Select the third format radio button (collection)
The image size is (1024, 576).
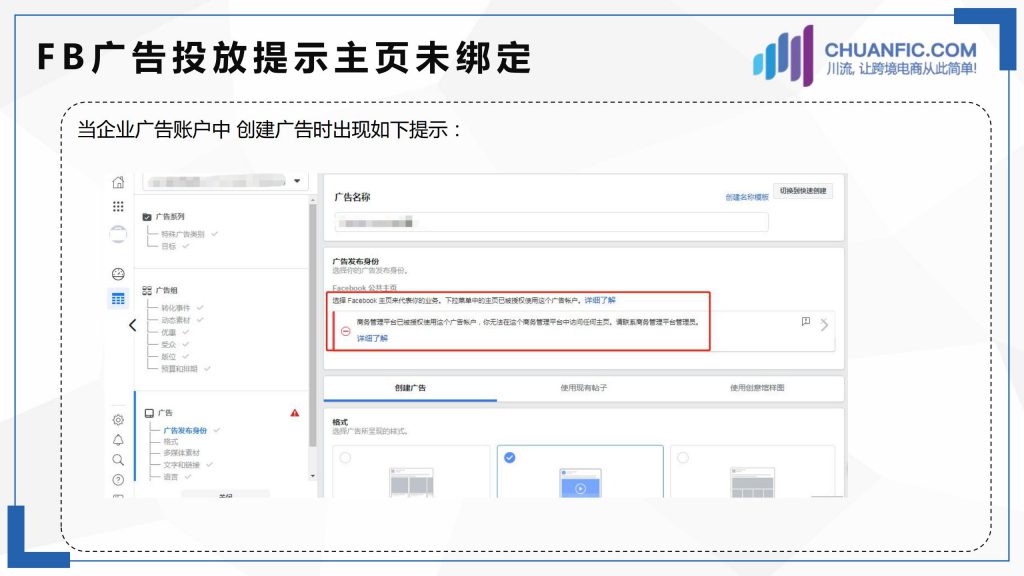pos(683,458)
